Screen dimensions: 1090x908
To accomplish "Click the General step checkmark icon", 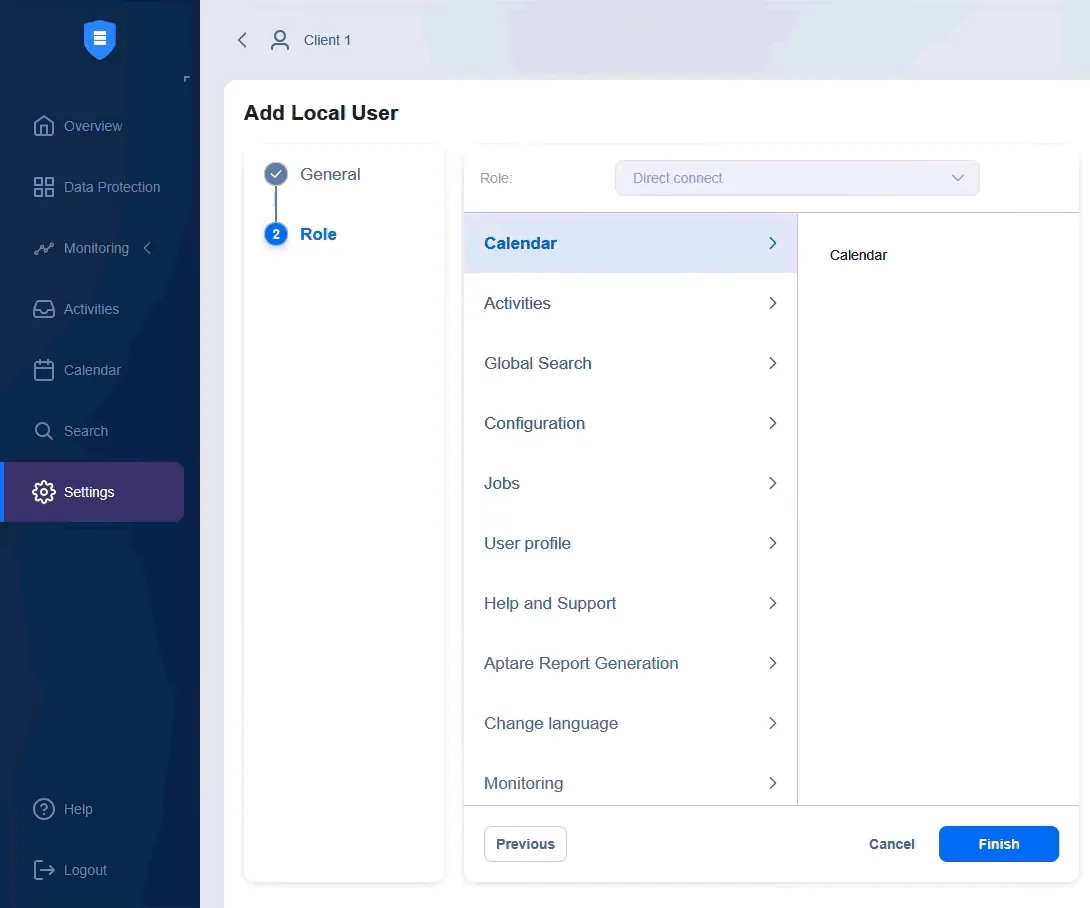I will pos(276,174).
